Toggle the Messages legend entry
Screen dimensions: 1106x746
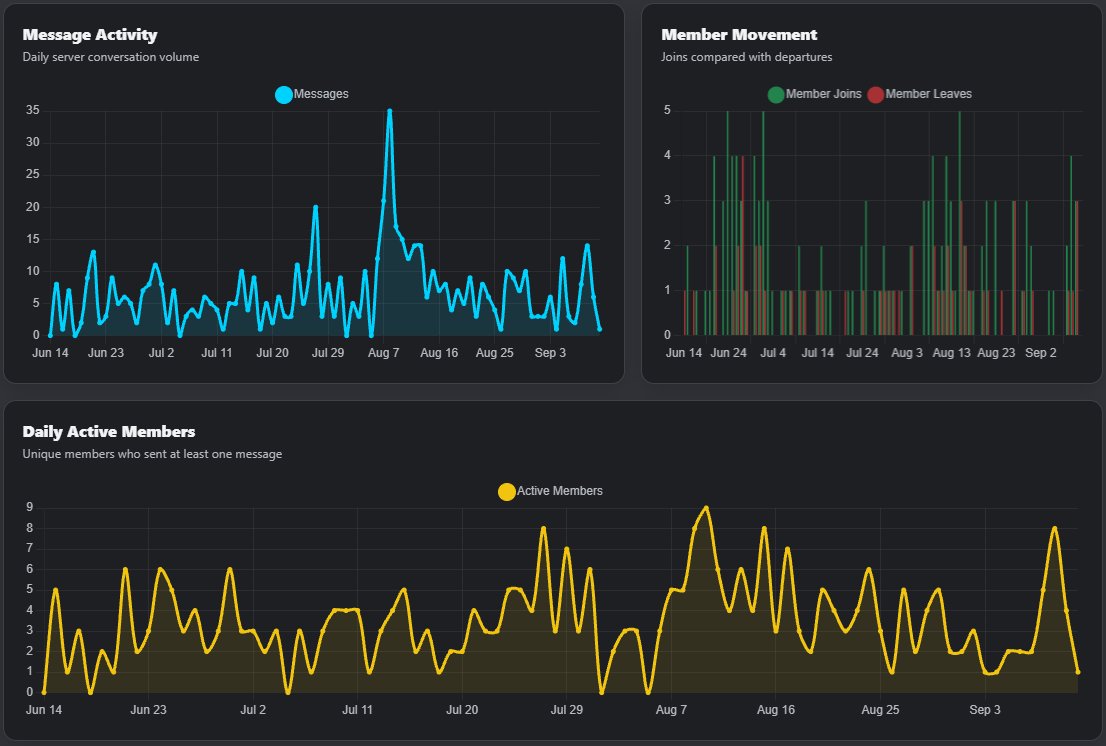[312, 94]
